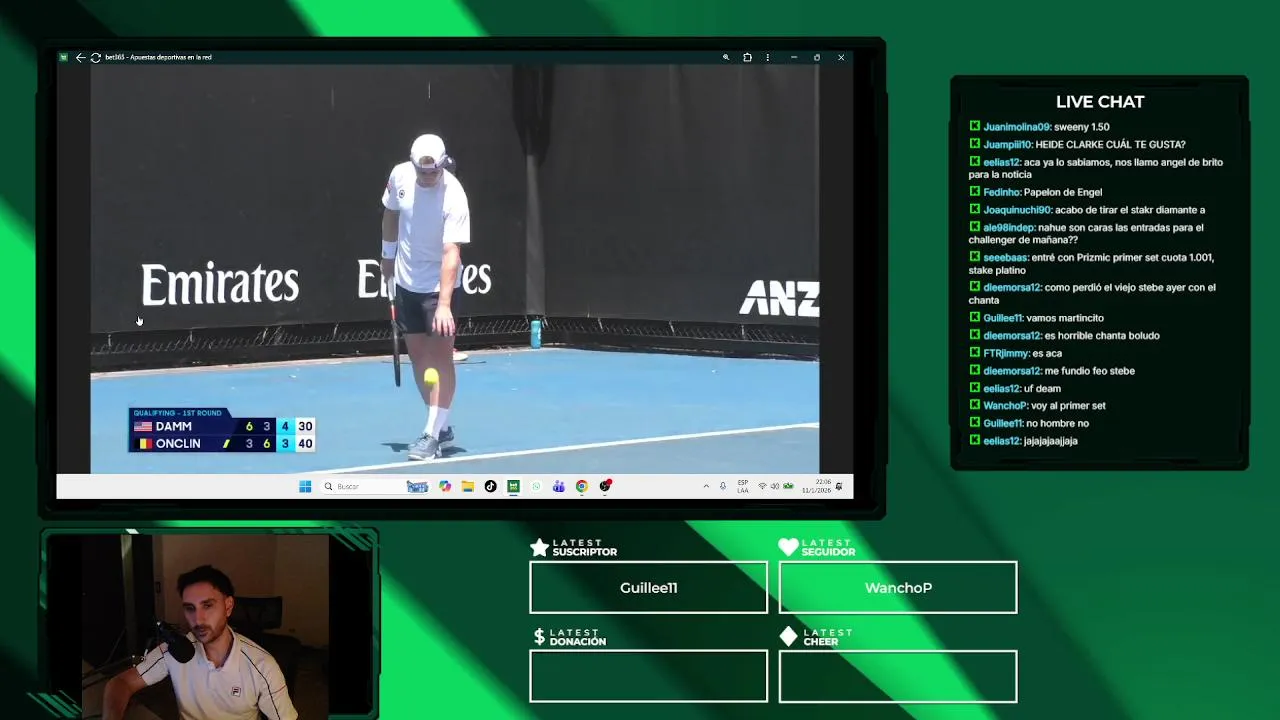Viewport: 1280px width, 720px height.
Task: Click username Fedinho in live chat
Action: 1001,192
